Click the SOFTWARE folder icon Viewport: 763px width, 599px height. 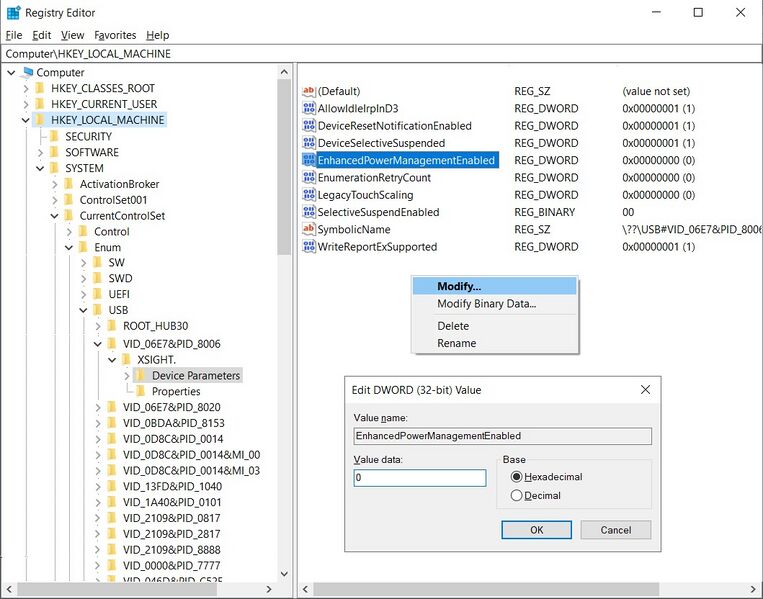[x=54, y=152]
